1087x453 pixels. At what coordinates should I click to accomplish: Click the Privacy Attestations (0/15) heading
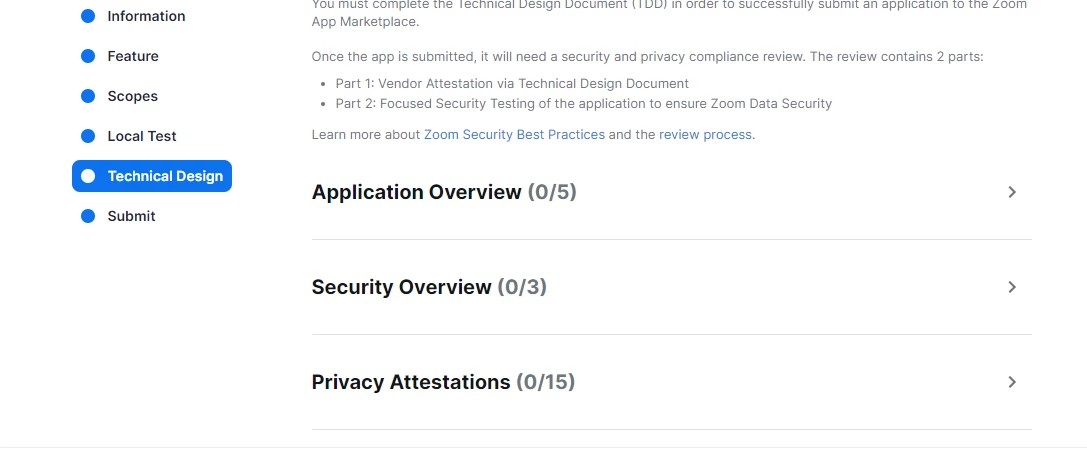[x=443, y=382]
